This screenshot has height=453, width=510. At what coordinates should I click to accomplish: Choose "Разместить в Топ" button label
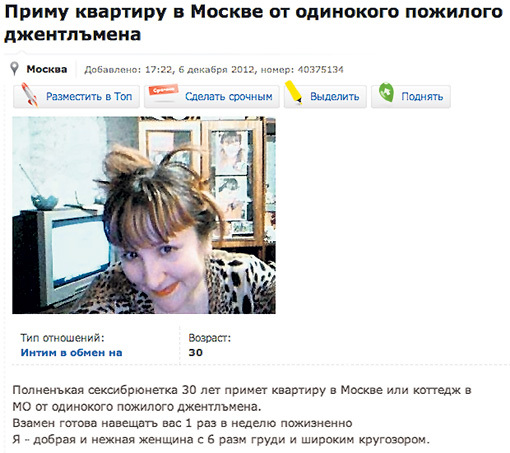tap(89, 97)
